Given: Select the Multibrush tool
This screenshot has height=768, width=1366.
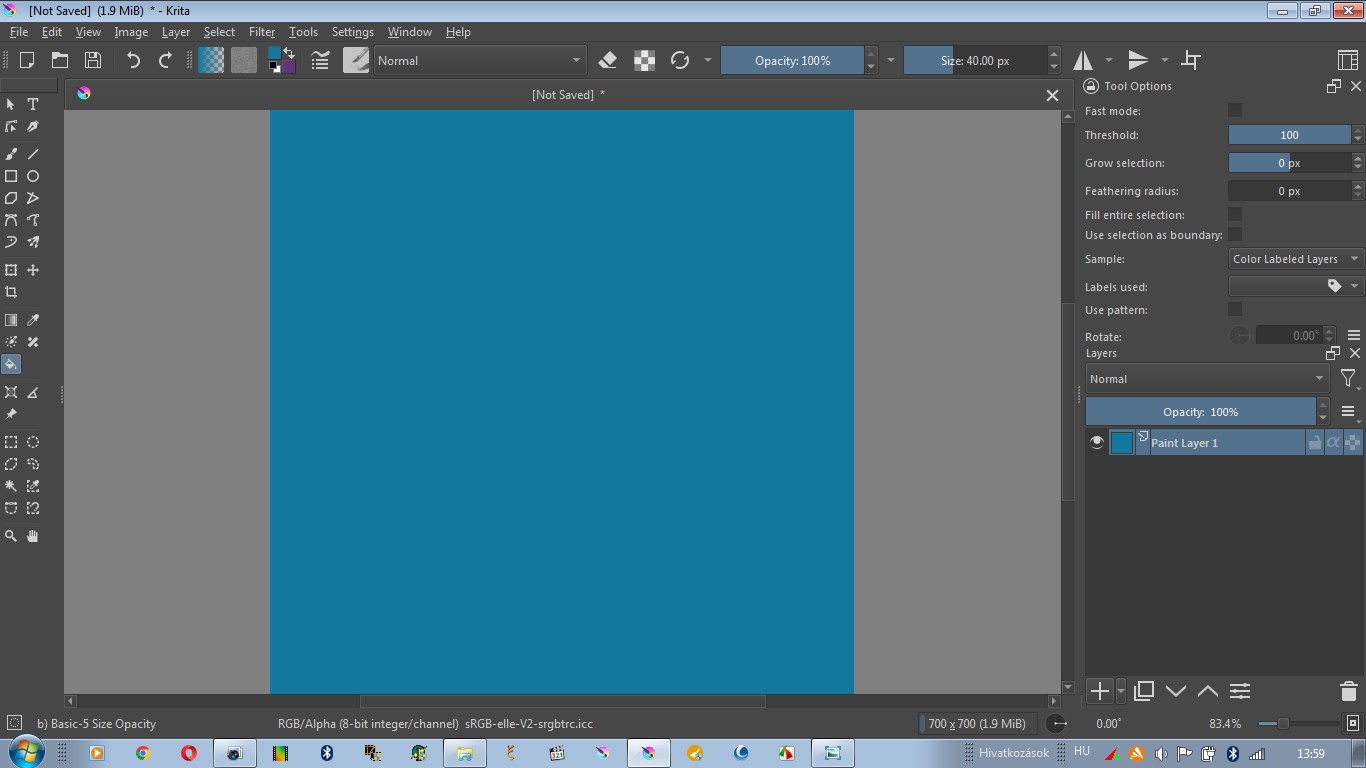Looking at the screenshot, I should point(33,242).
